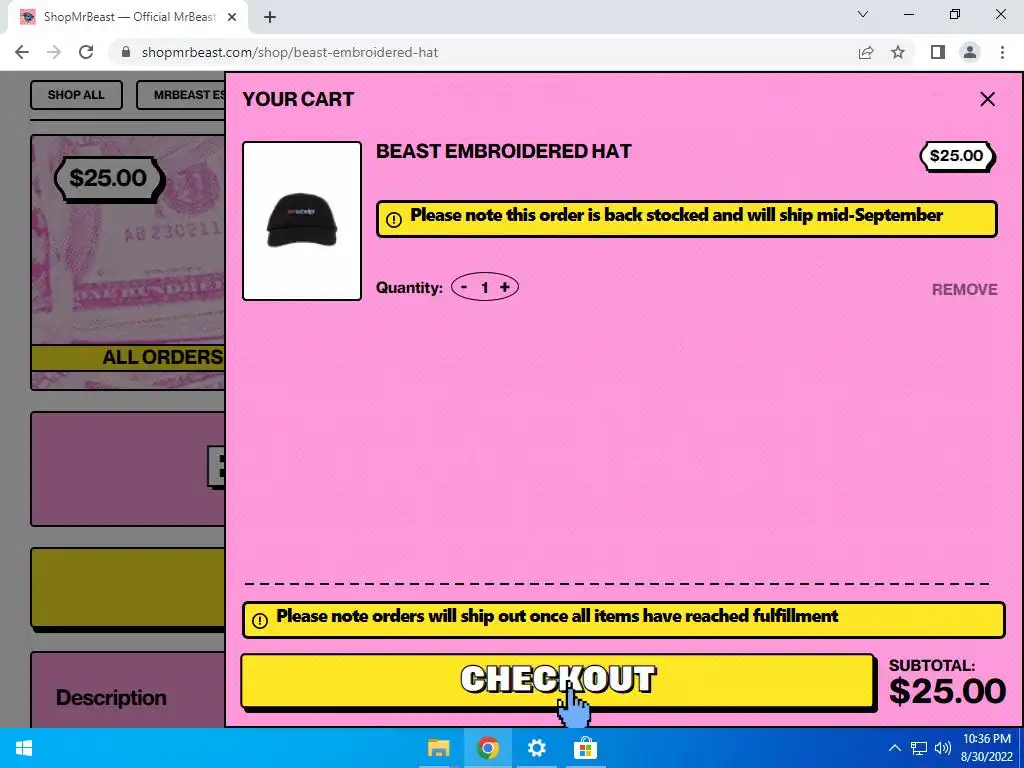Click the Chrome taskbar icon

487,748
